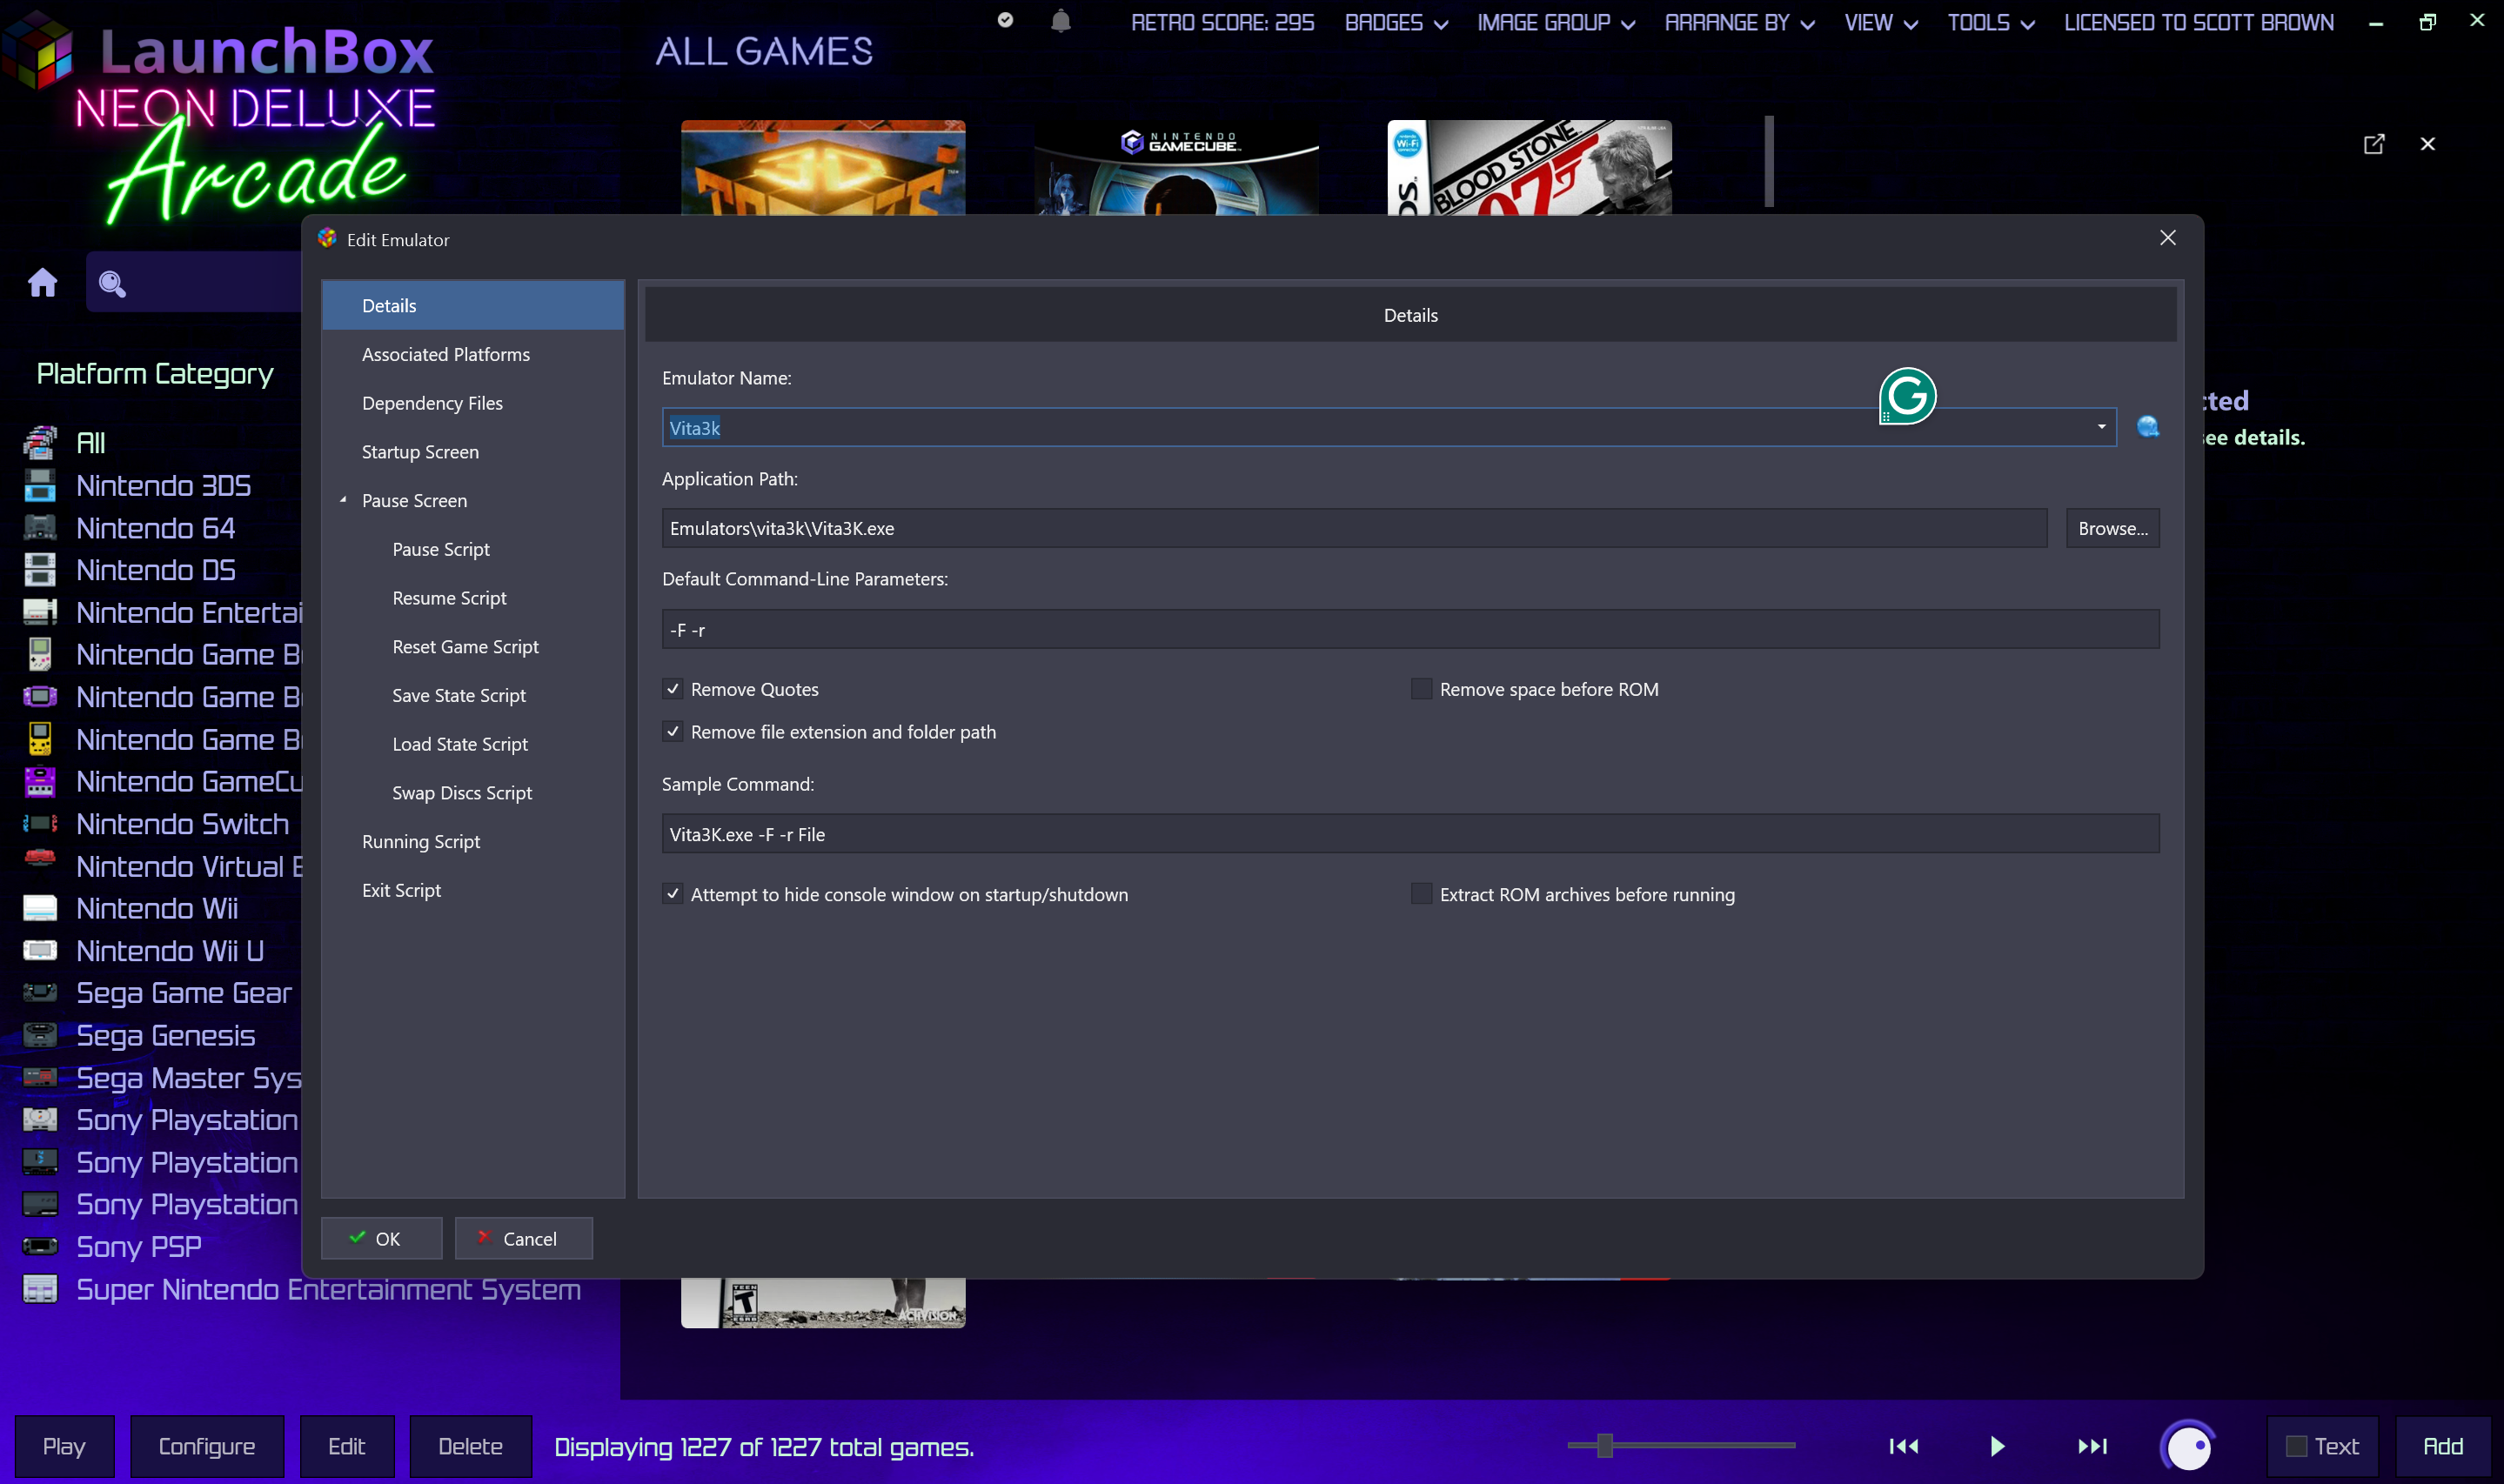
Task: Select Super Nintendo Entertainment System icon
Action: click(x=40, y=1288)
